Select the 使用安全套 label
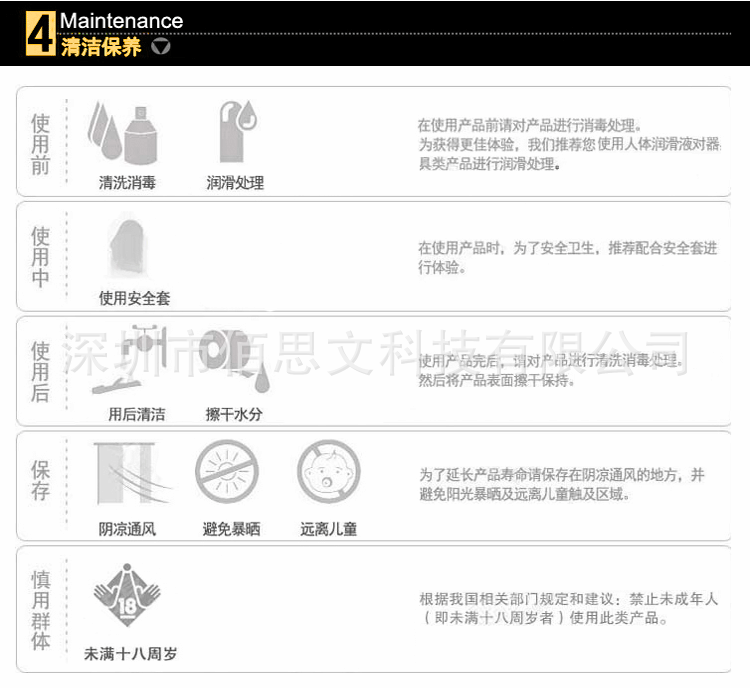The image size is (750, 688). coord(134,298)
